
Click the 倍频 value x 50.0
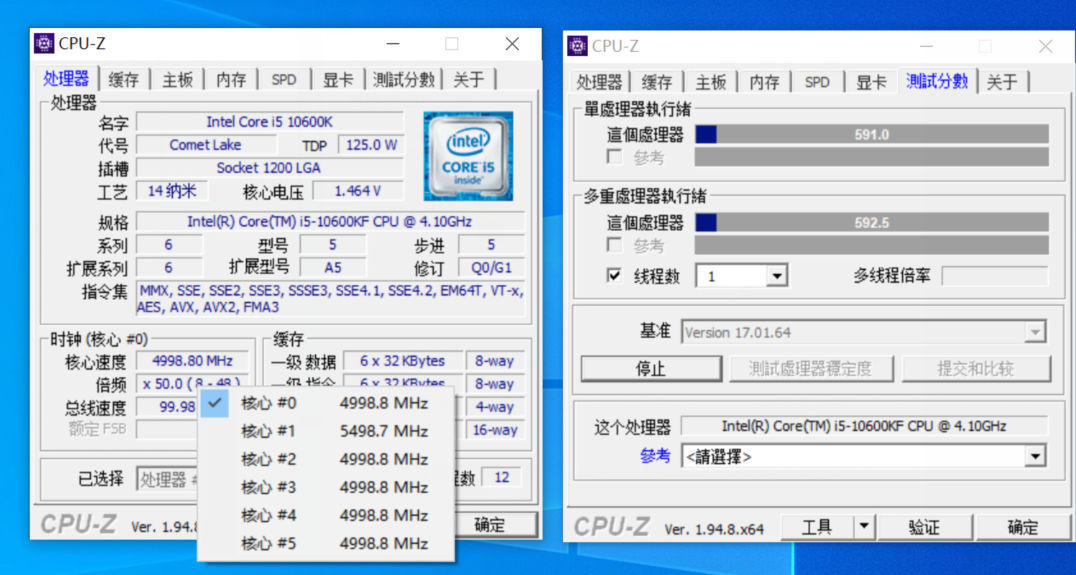[193, 384]
